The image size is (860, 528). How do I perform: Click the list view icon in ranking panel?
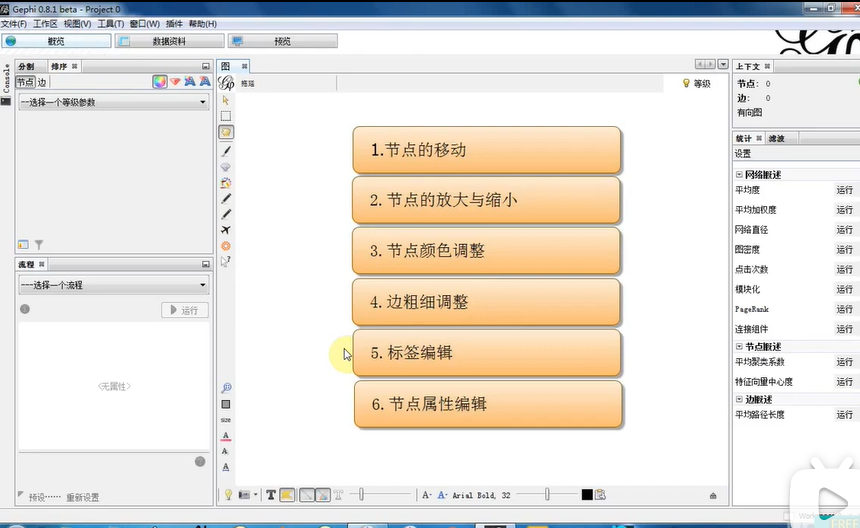pyautogui.click(x=23, y=245)
